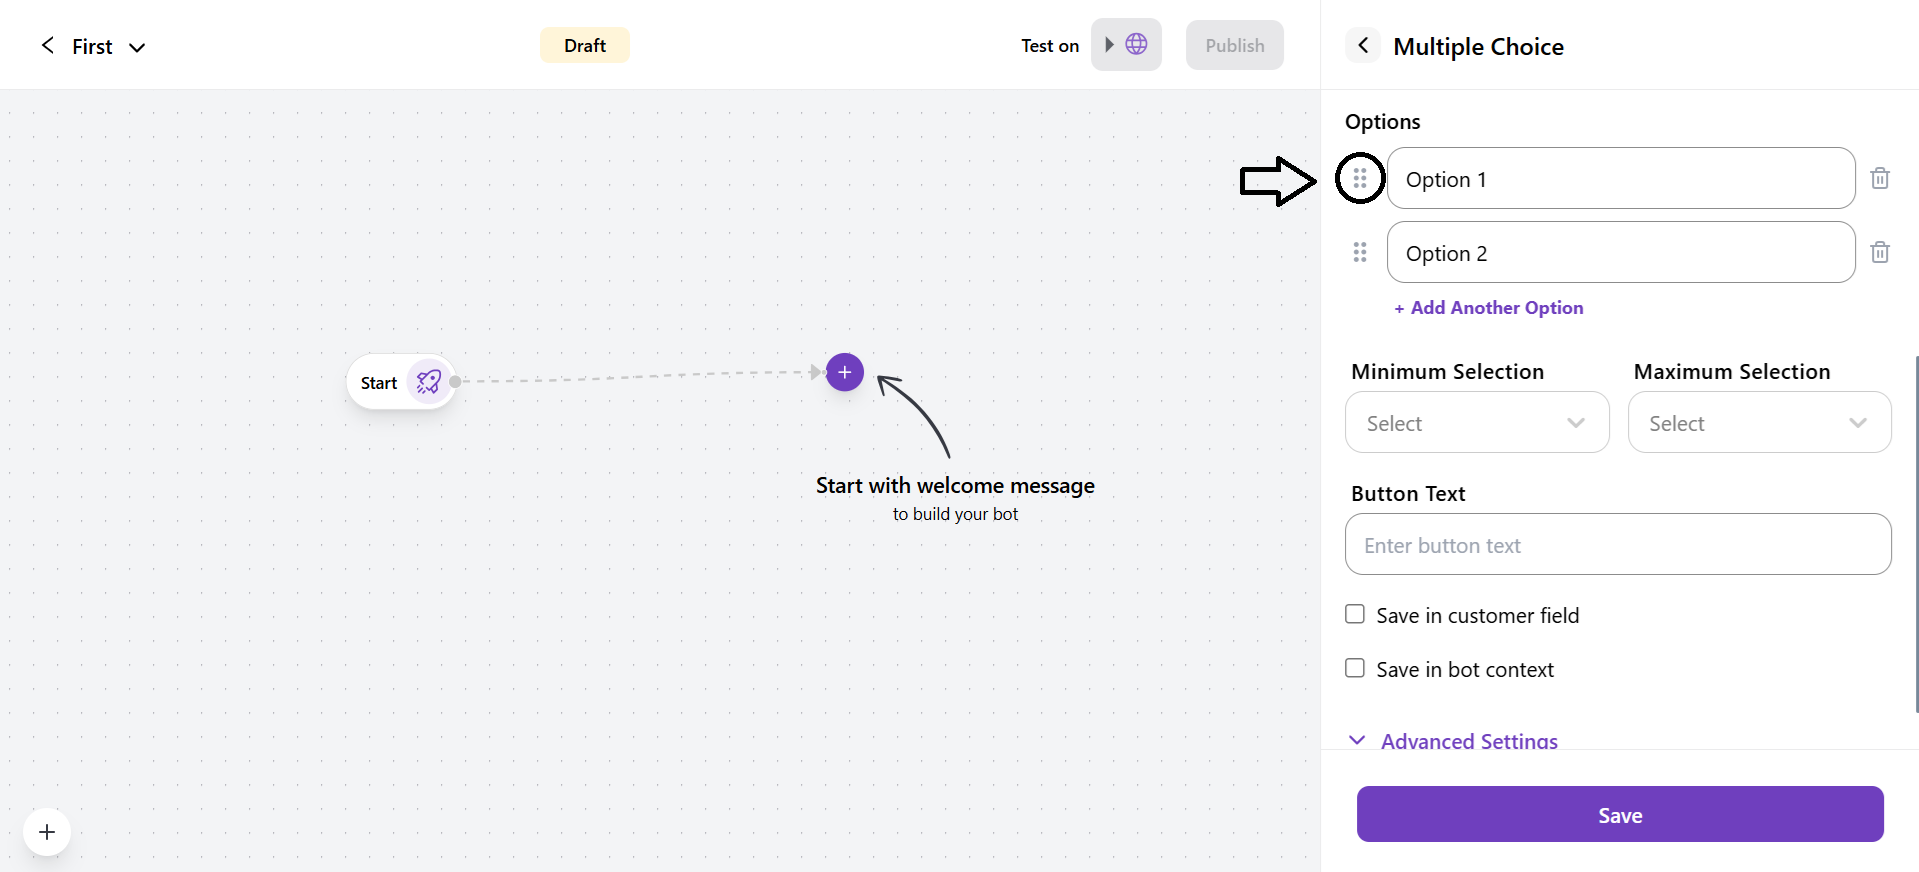
Task: Click the drag handle beside Option 2
Action: tap(1360, 252)
